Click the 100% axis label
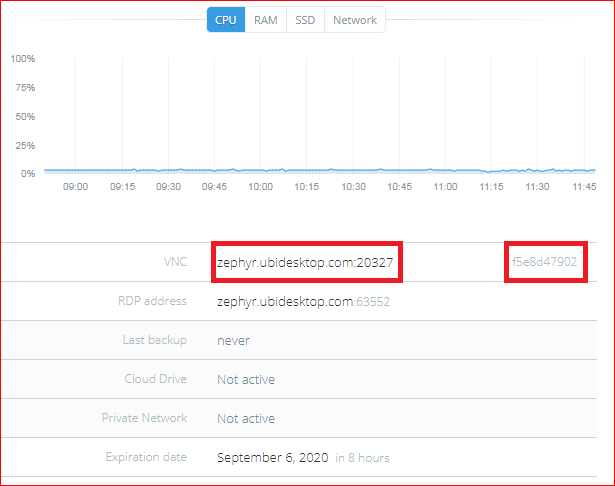 click(23, 59)
